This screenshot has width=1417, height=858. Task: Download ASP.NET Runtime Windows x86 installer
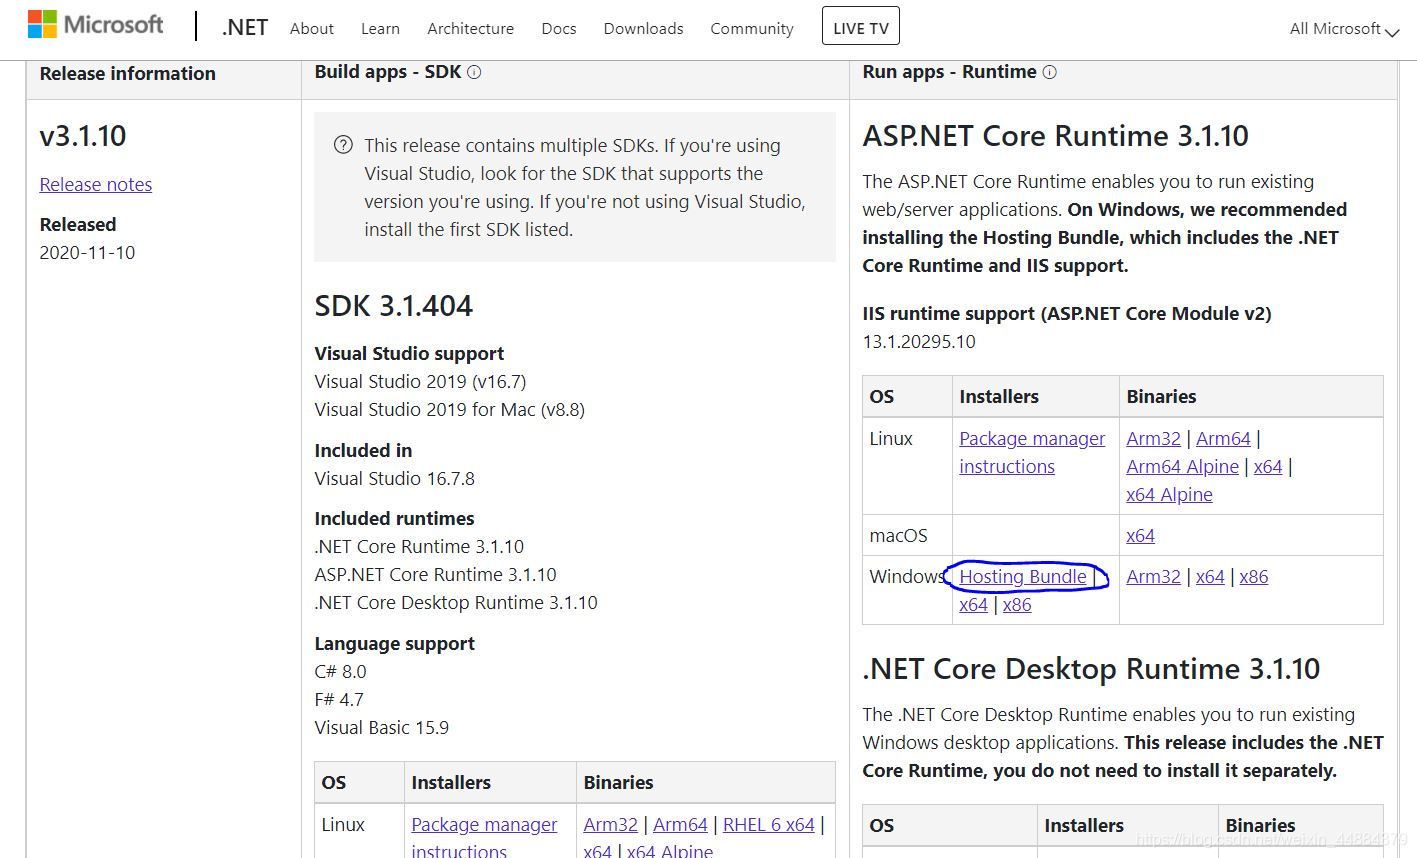click(1017, 604)
